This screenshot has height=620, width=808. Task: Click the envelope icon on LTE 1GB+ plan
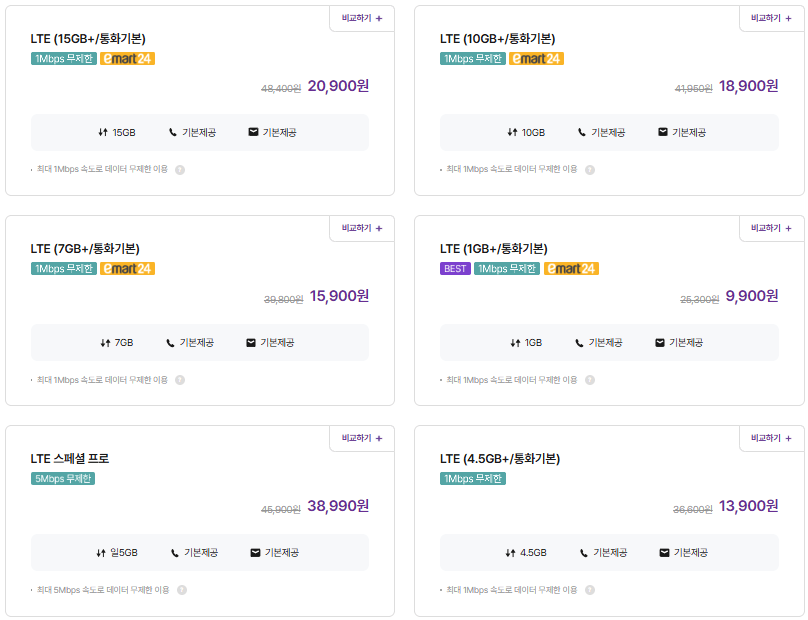coord(660,342)
